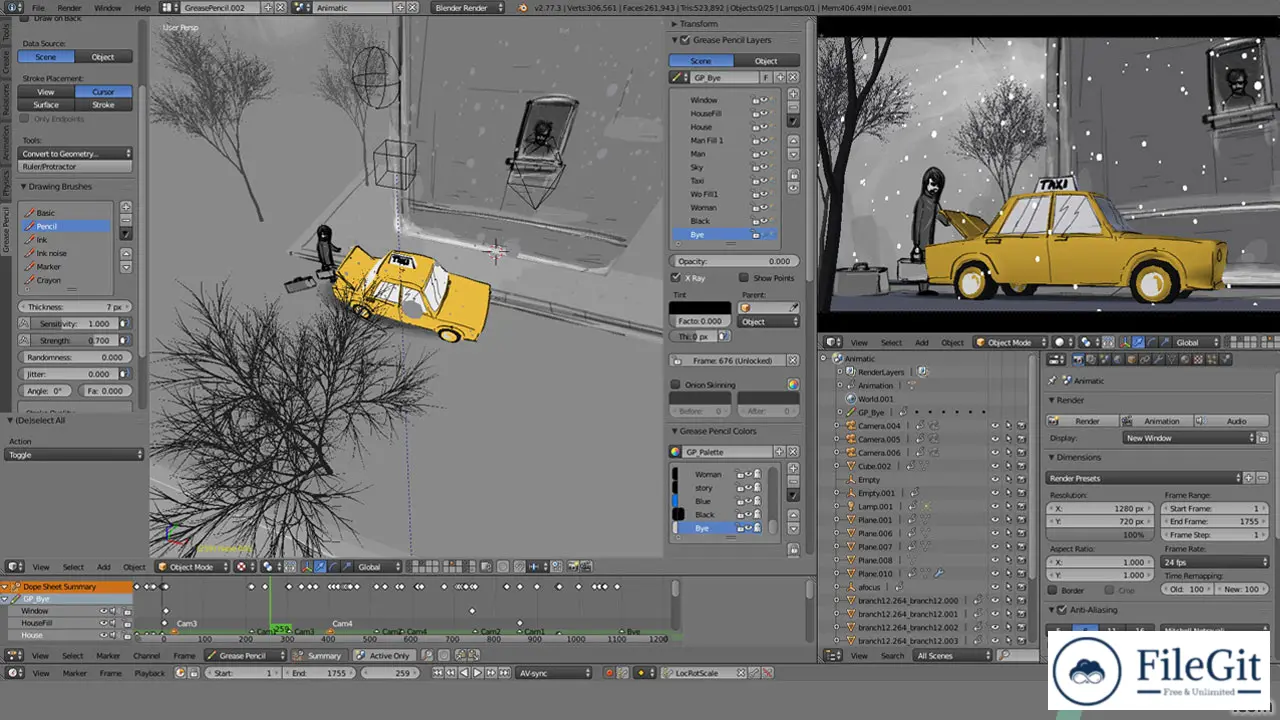Viewport: 1280px width, 720px height.
Task: Click the Render button with camera icon
Action: tap(1080, 421)
